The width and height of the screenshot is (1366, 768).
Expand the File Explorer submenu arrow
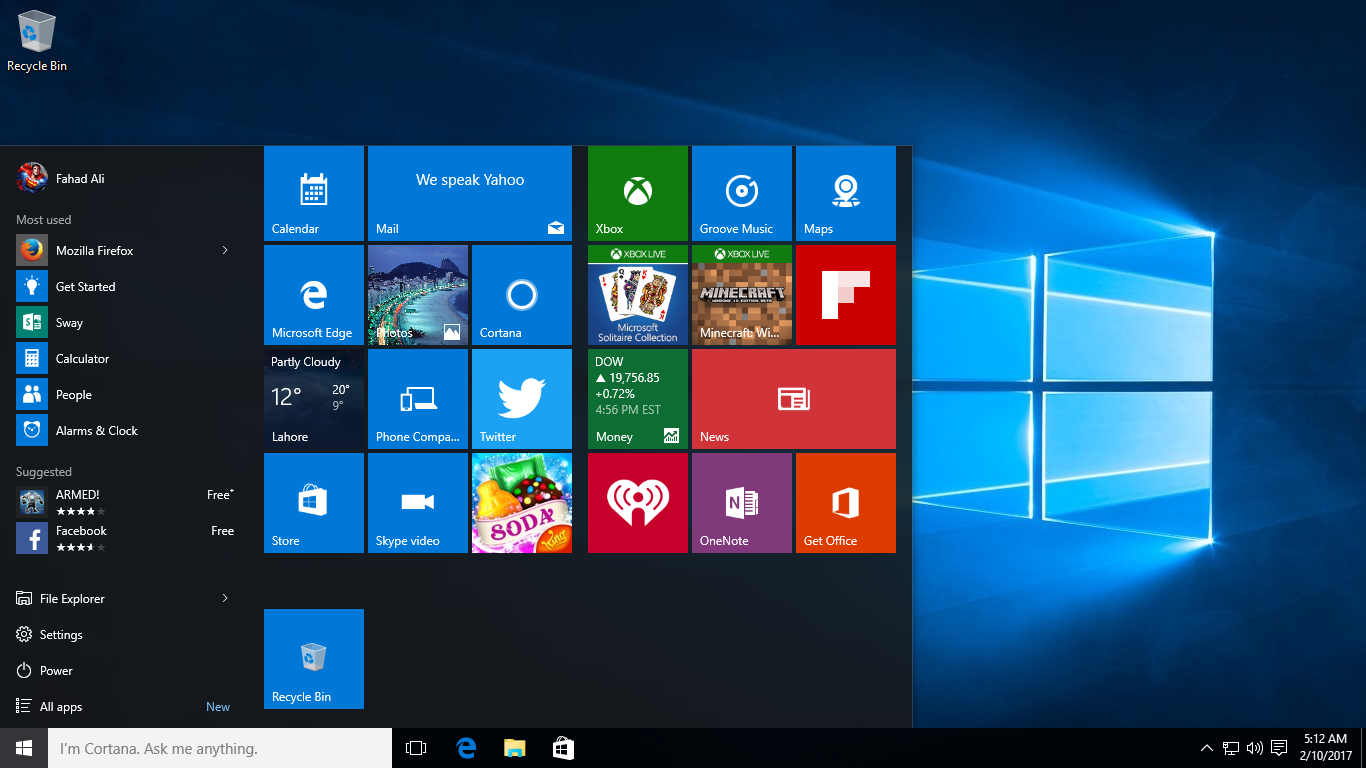tap(225, 598)
